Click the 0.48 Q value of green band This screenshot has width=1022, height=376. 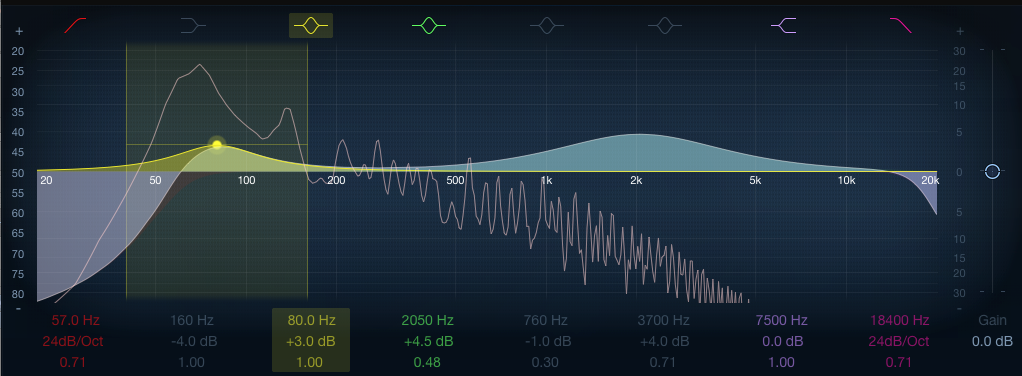428,362
